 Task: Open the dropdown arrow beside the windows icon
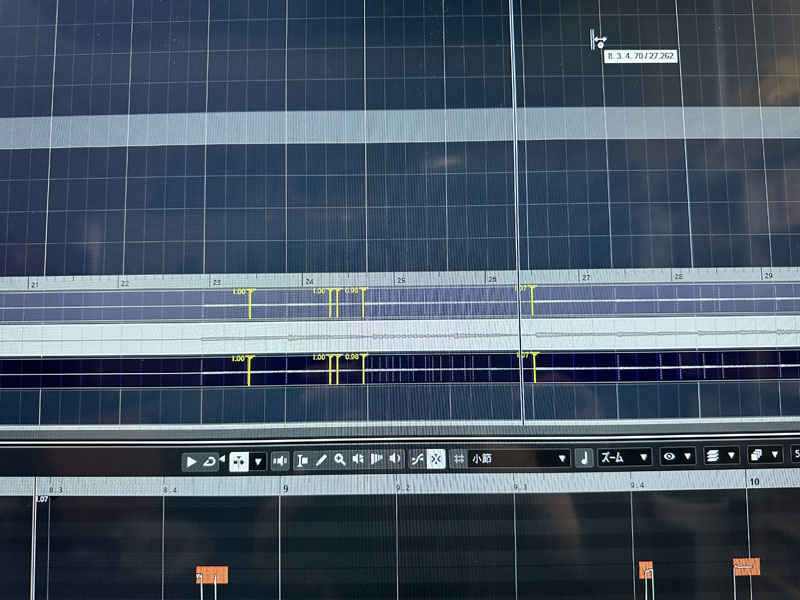[x=775, y=454]
